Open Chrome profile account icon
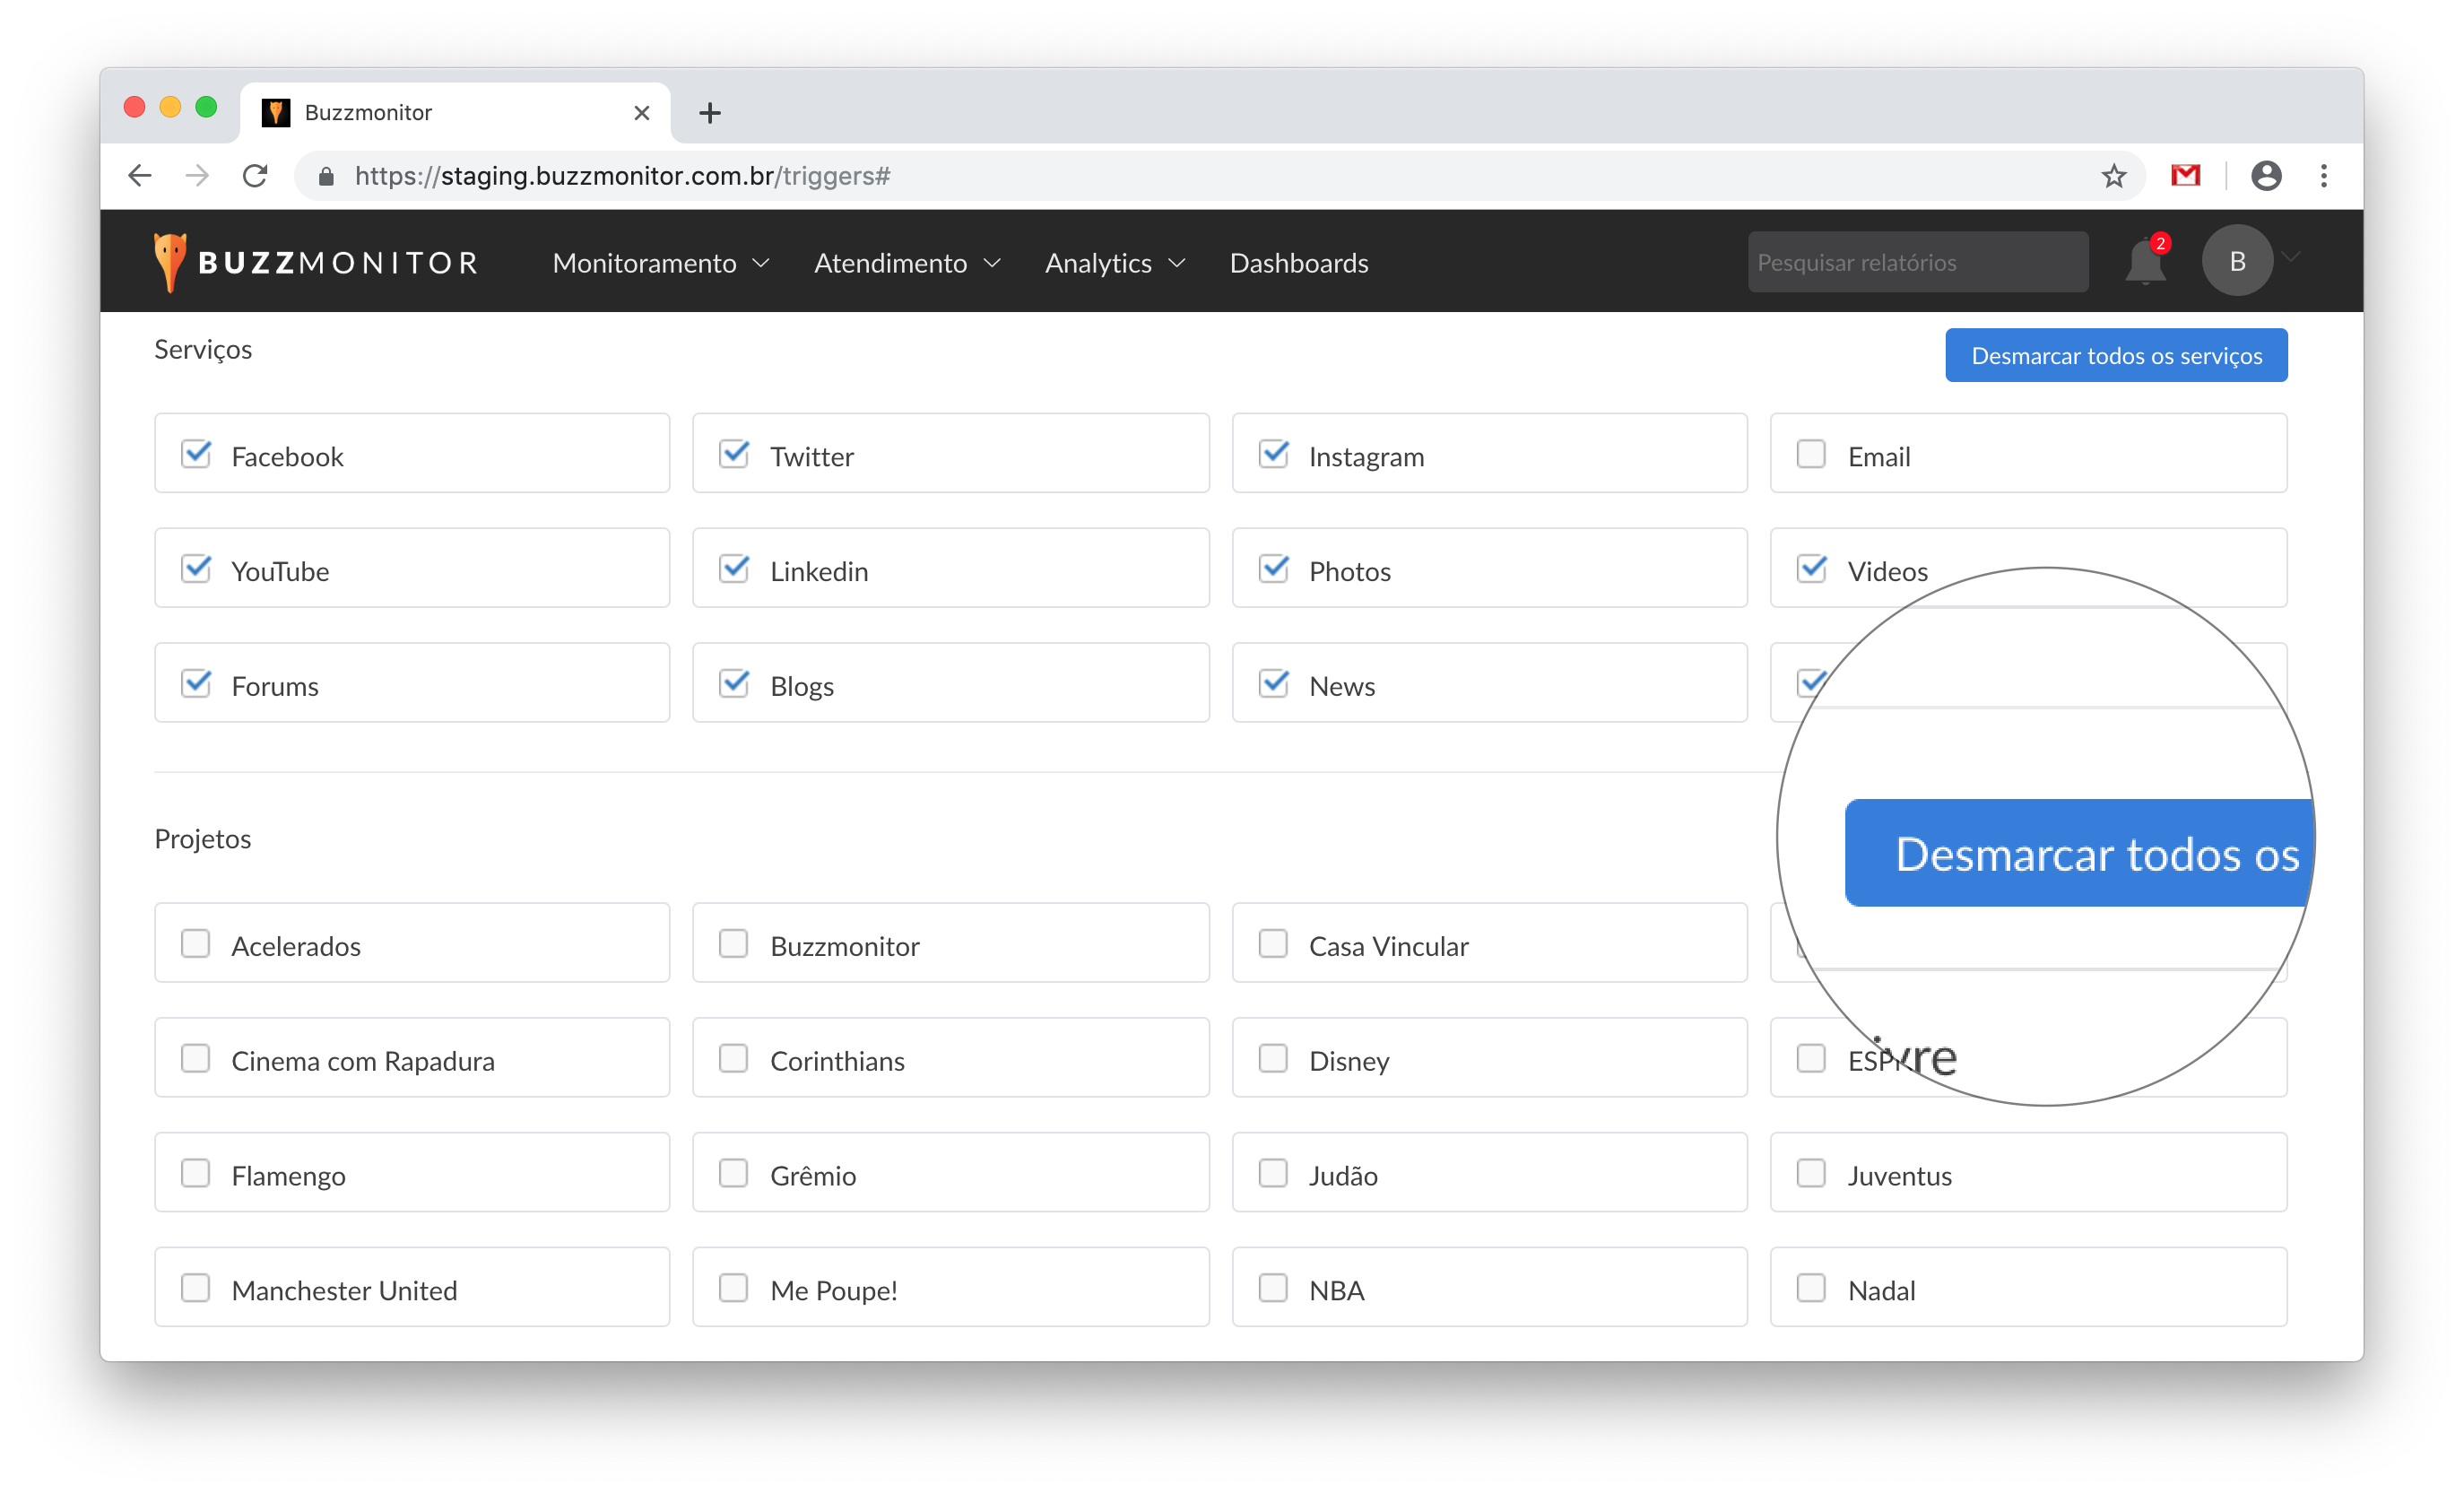The image size is (2464, 1494). pos(2265,176)
